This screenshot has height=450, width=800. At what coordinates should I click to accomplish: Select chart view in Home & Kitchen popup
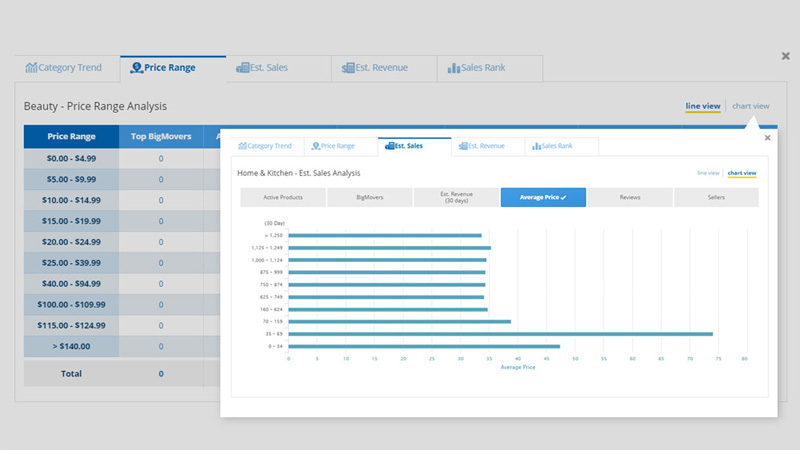point(742,173)
